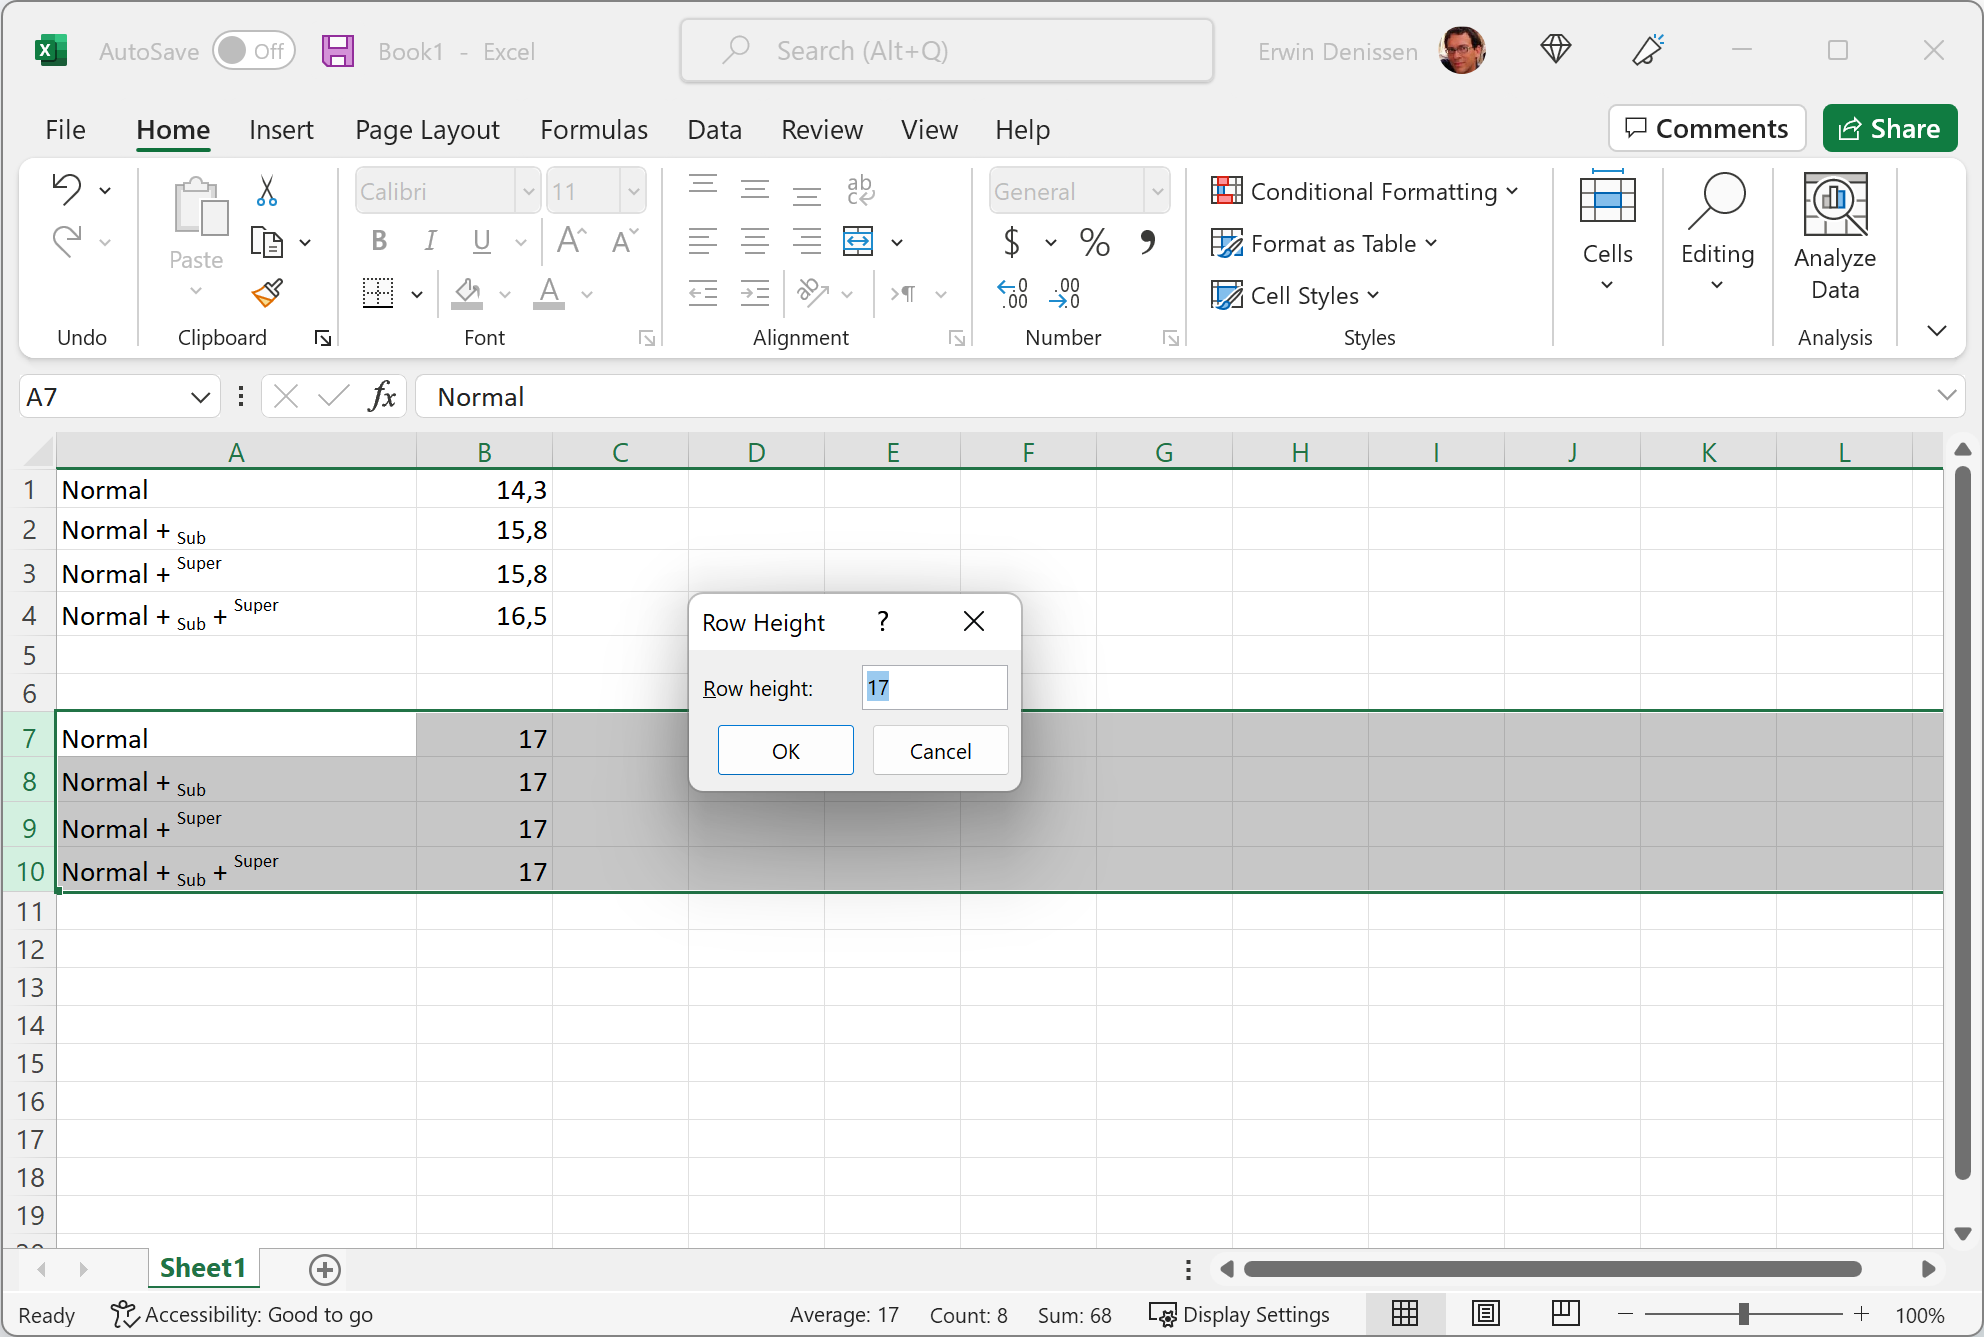Viewport: 1984px width, 1337px height.
Task: Apply Percent Style format
Action: (1095, 241)
